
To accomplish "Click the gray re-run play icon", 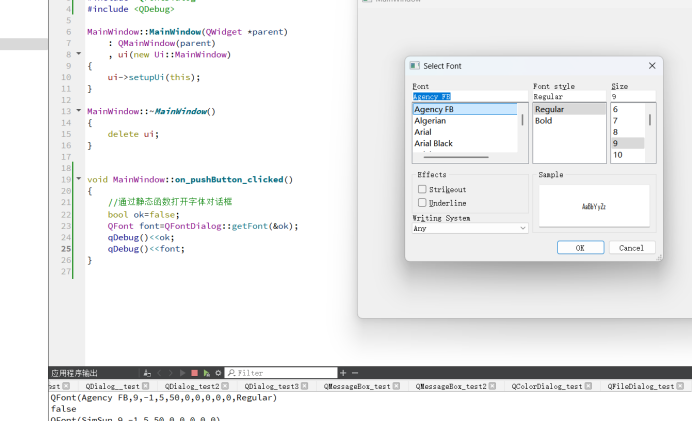I will point(182,373).
